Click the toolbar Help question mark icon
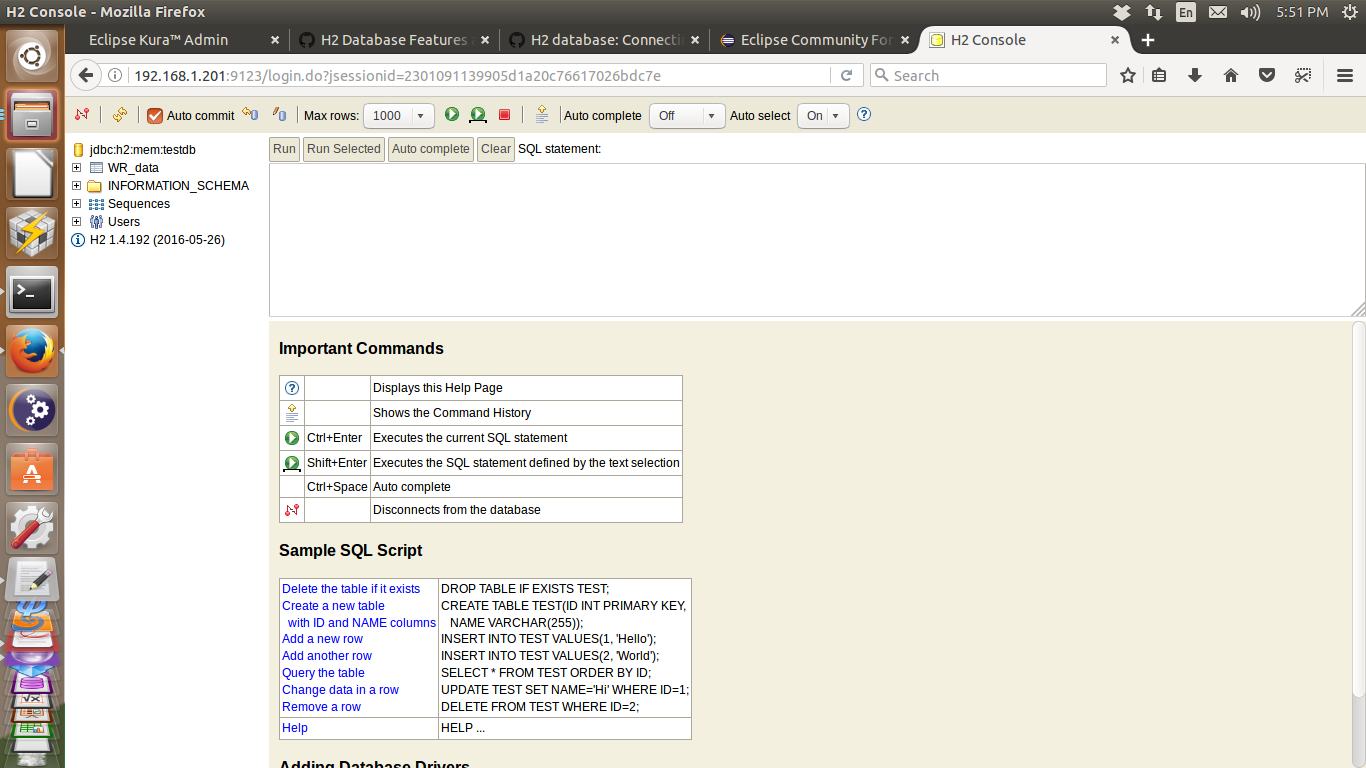 click(864, 115)
